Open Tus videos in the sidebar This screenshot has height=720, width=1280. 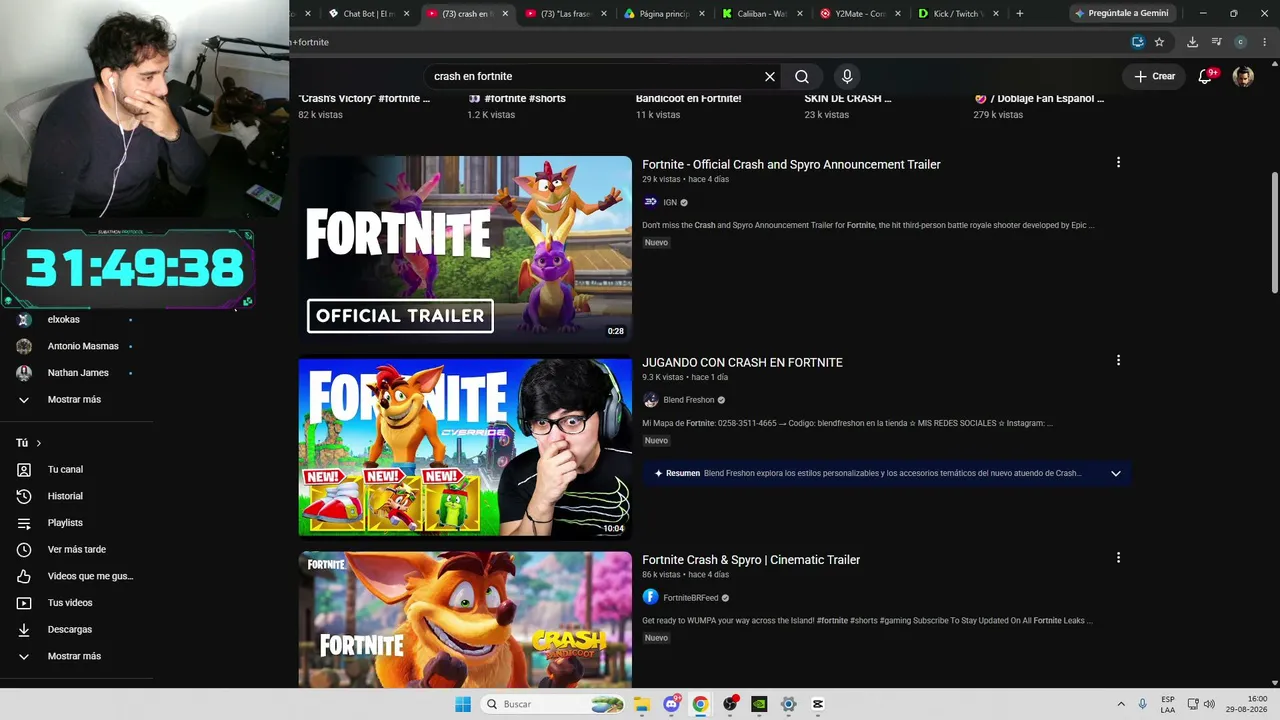[x=70, y=603]
